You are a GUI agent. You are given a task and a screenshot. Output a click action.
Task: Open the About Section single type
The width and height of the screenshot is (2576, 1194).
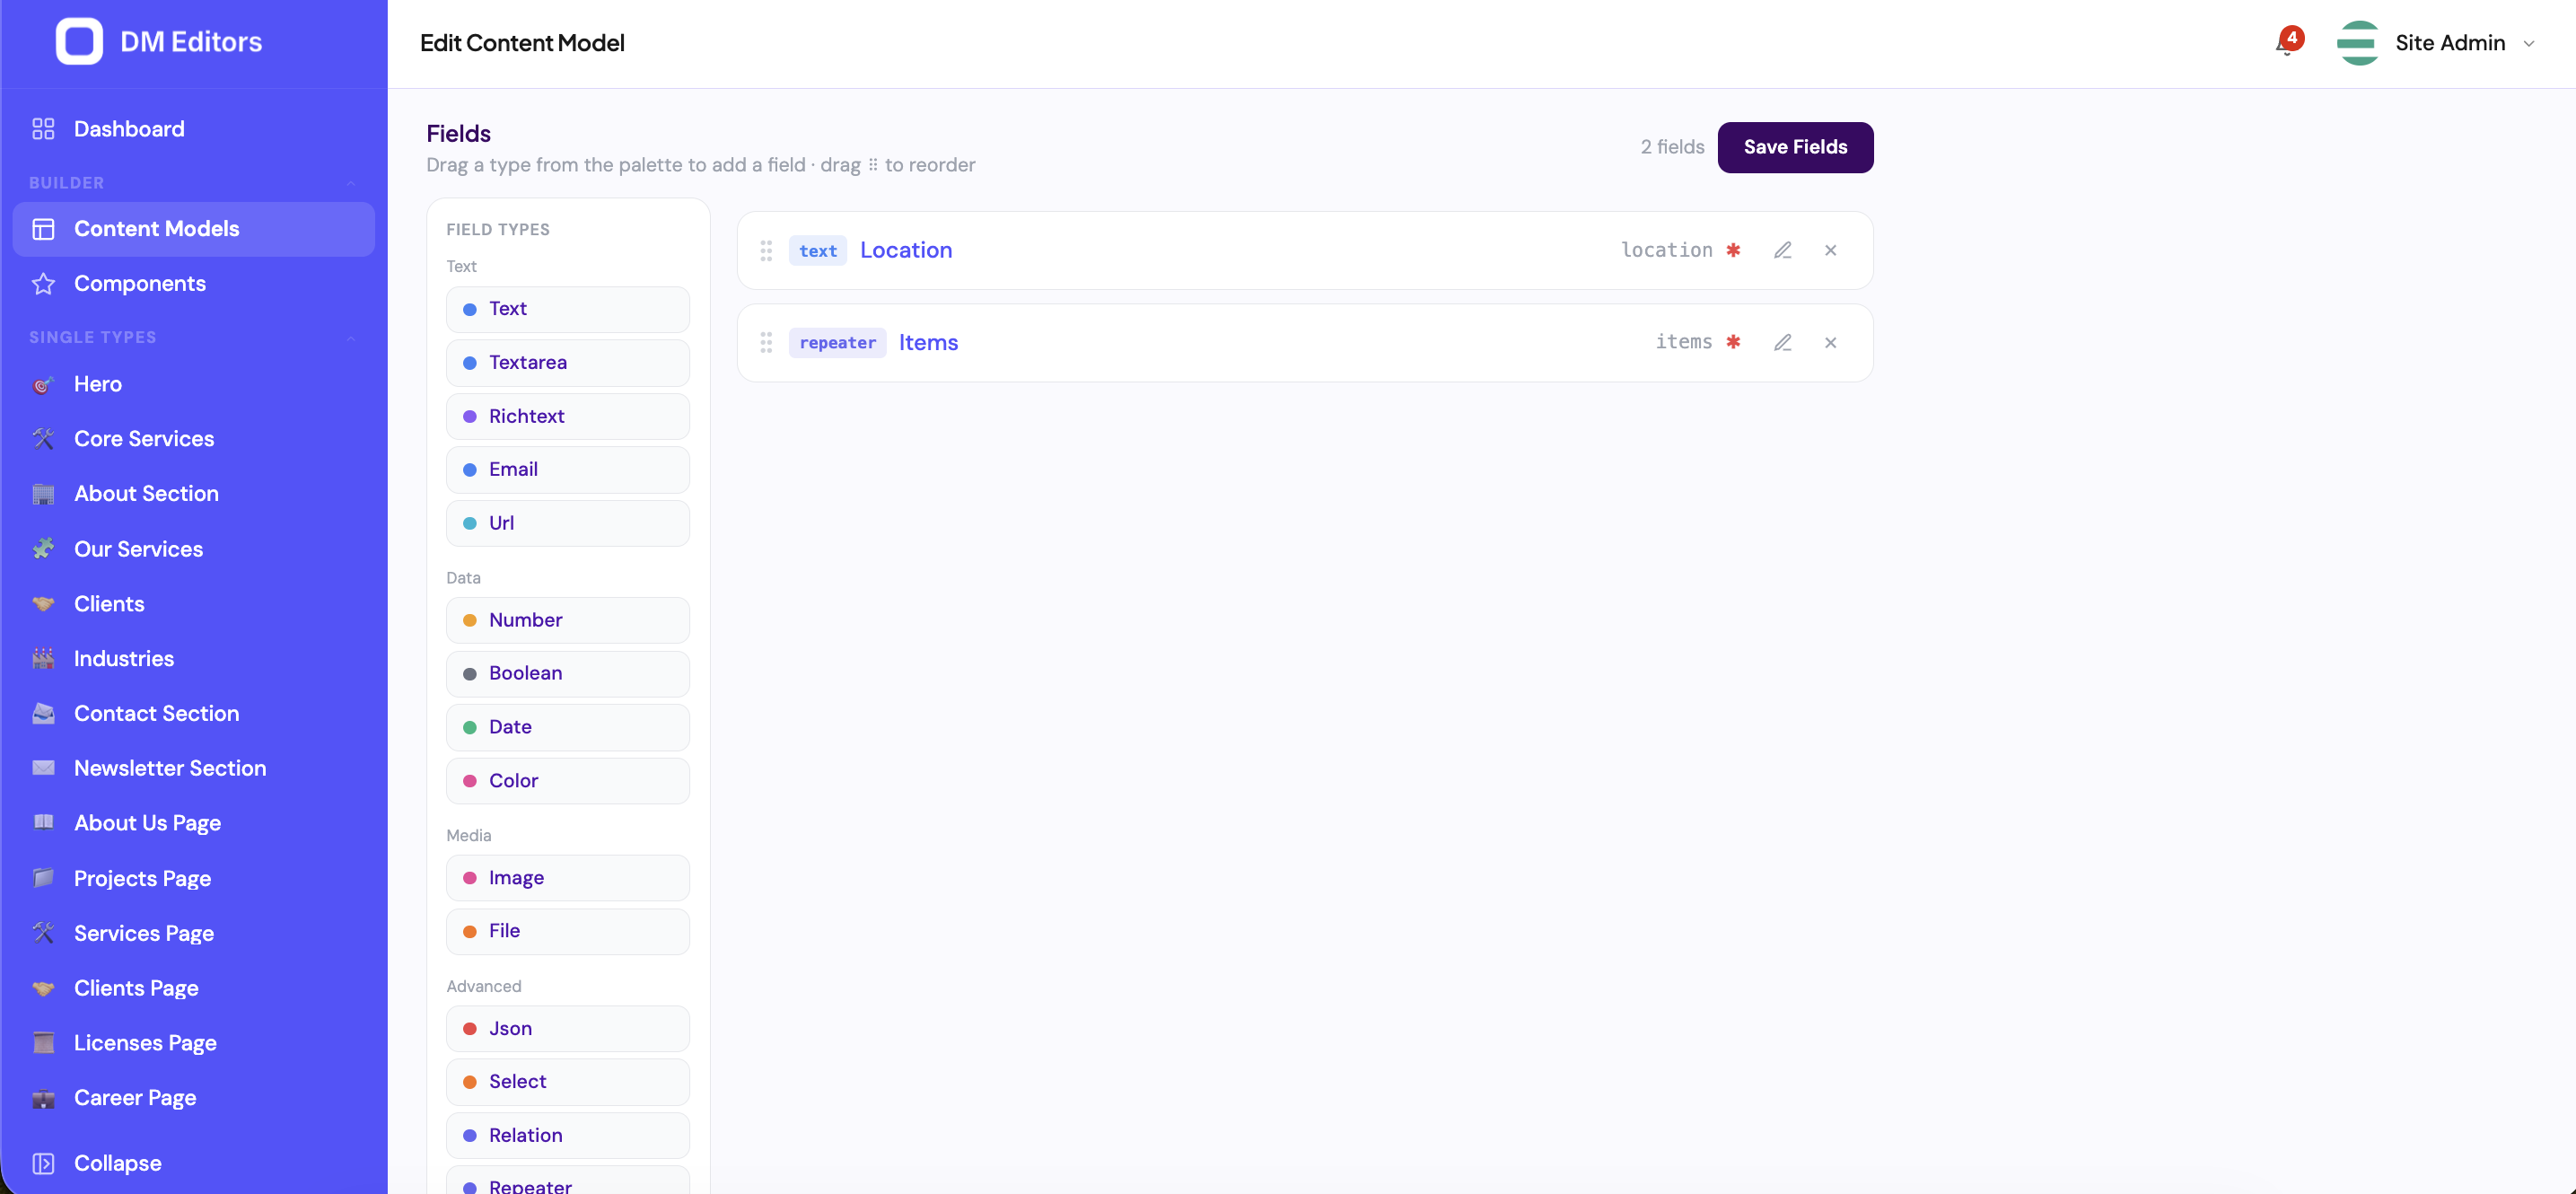194,494
